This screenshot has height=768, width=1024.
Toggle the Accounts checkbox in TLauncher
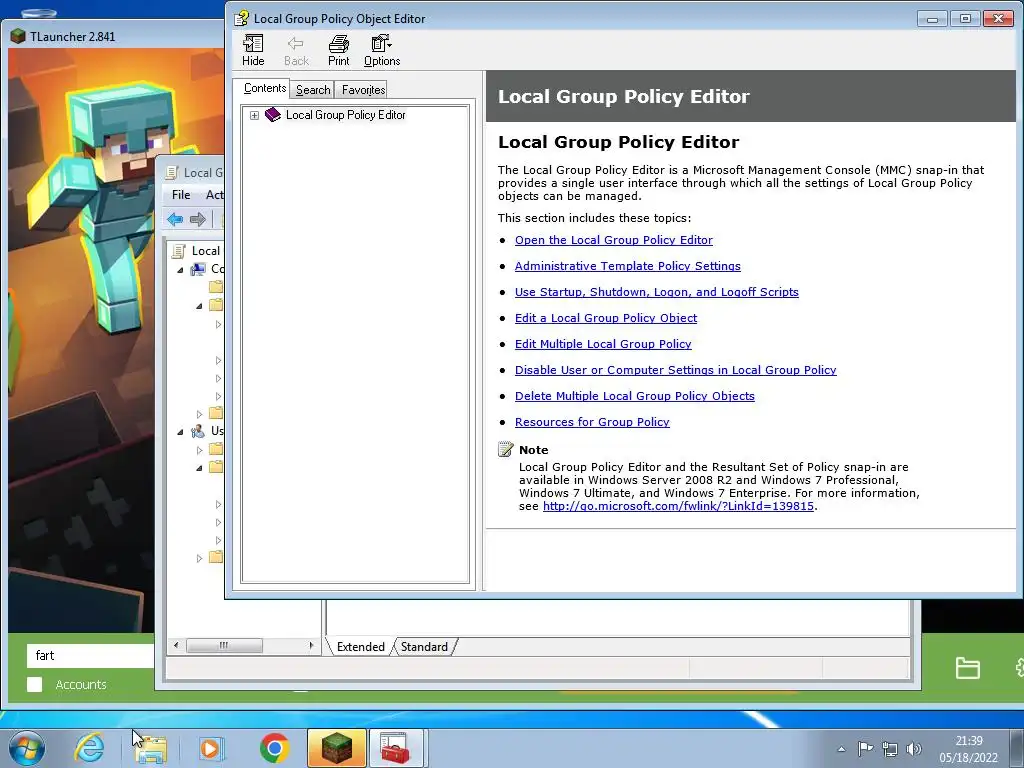pyautogui.click(x=35, y=684)
